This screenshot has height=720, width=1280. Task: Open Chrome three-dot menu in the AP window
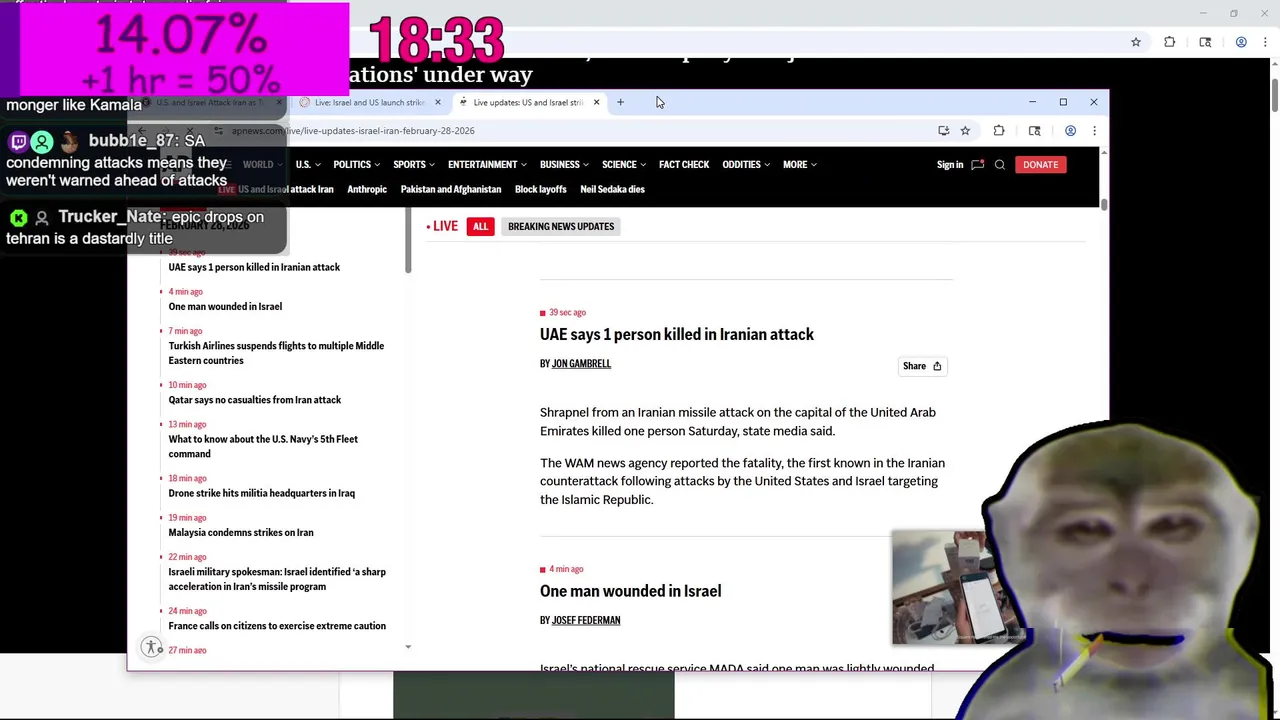click(x=1094, y=131)
